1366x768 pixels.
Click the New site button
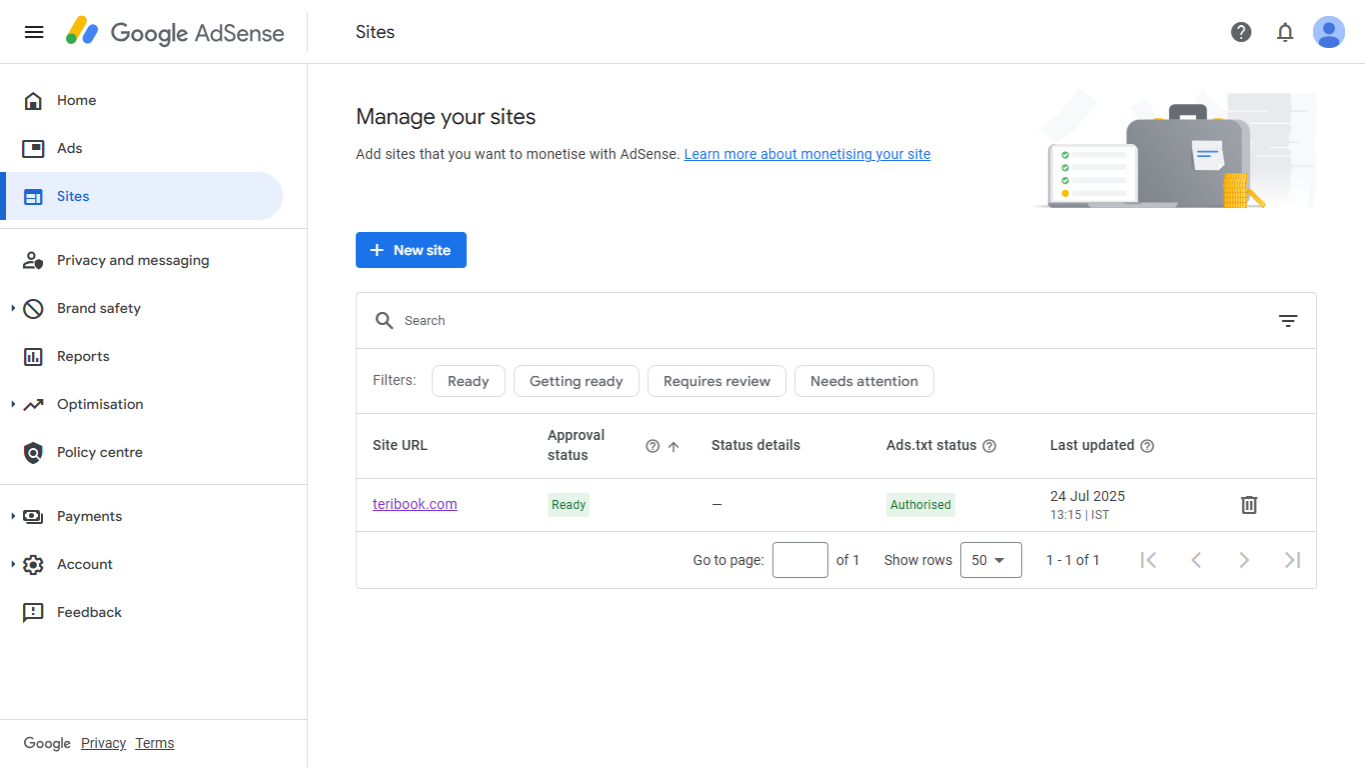click(x=411, y=250)
